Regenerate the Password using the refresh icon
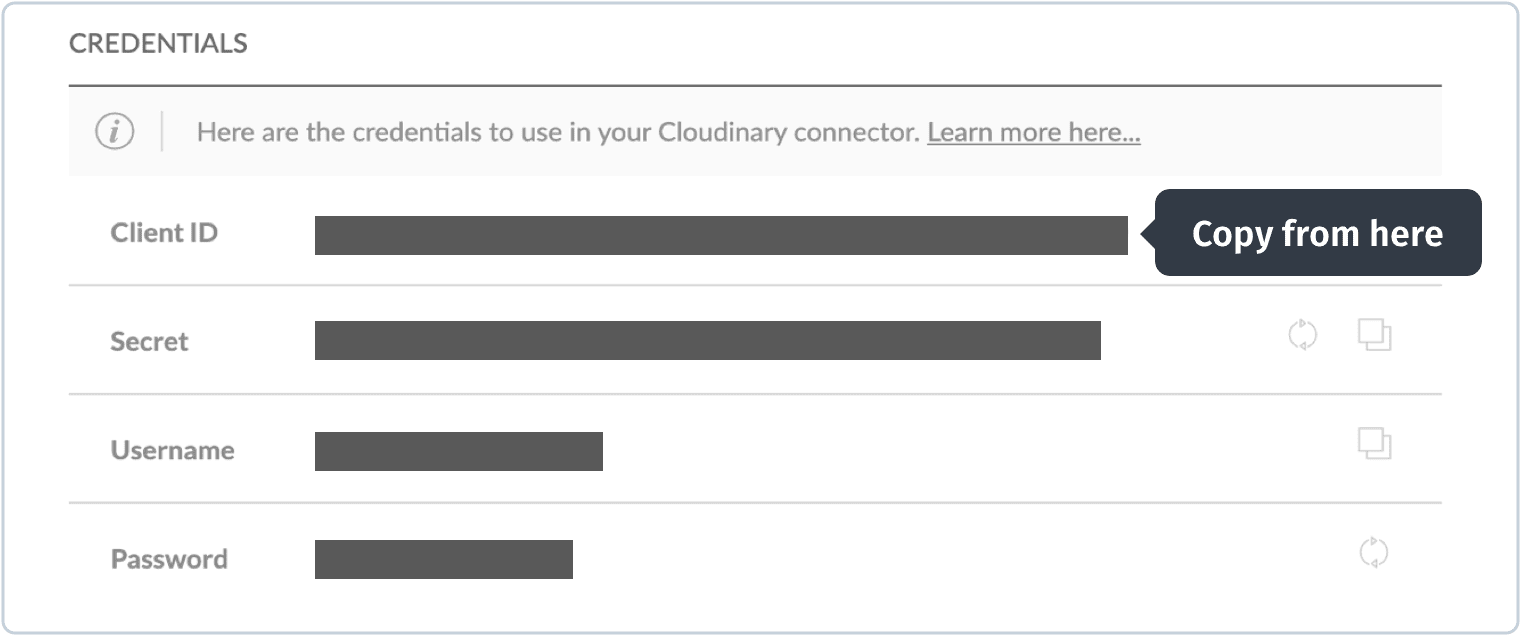 point(1374,552)
